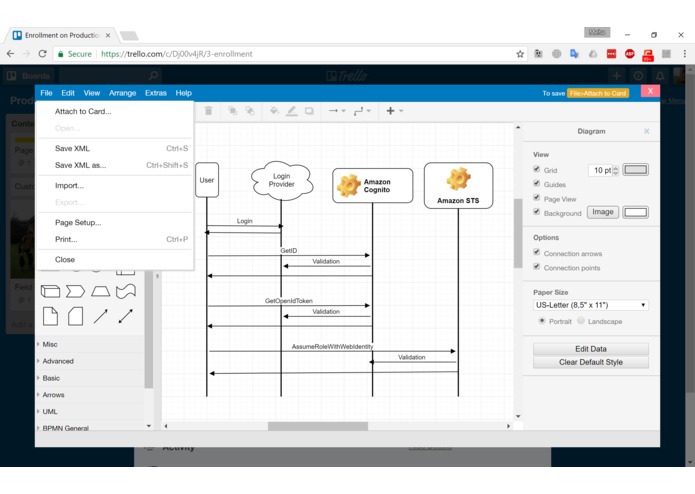
Task: Click the grid size 10 pt field
Action: 603,170
